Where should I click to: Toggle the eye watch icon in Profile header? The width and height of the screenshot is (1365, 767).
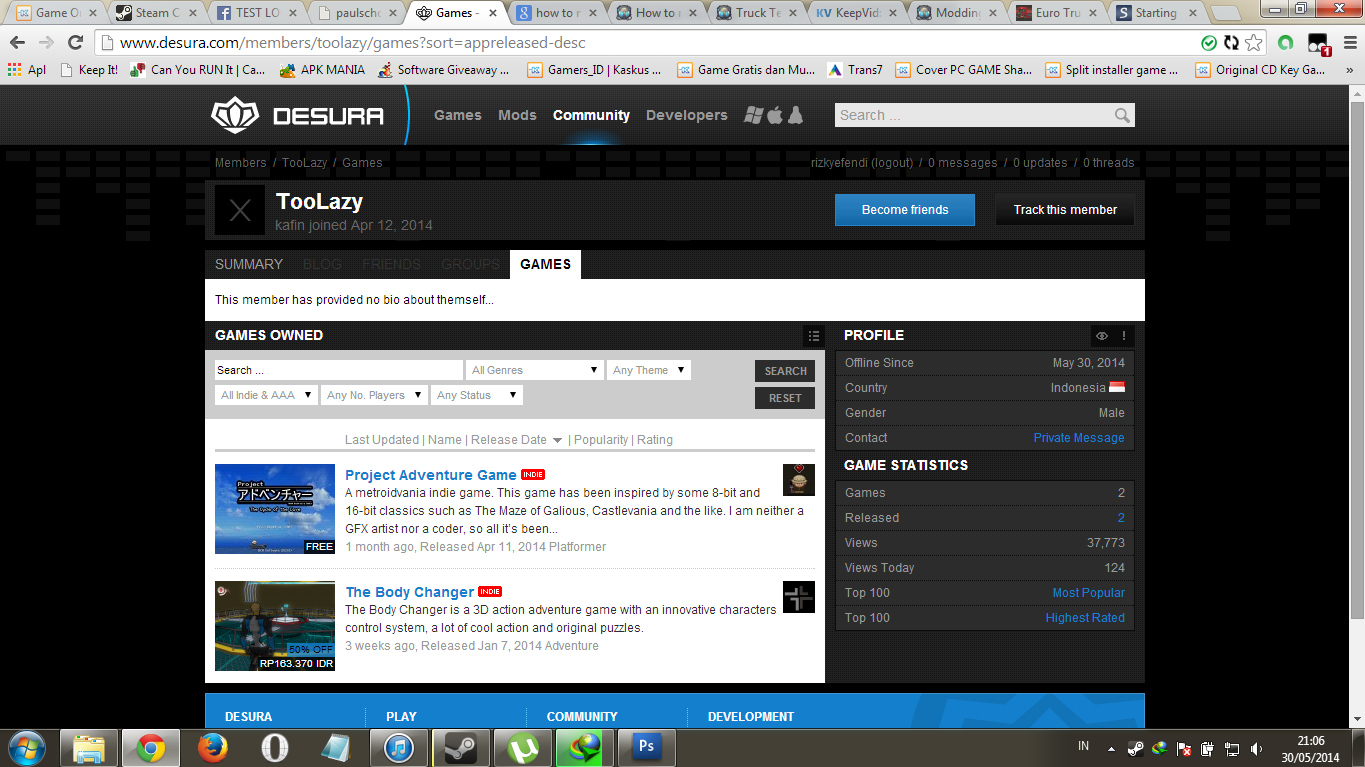coord(1102,336)
